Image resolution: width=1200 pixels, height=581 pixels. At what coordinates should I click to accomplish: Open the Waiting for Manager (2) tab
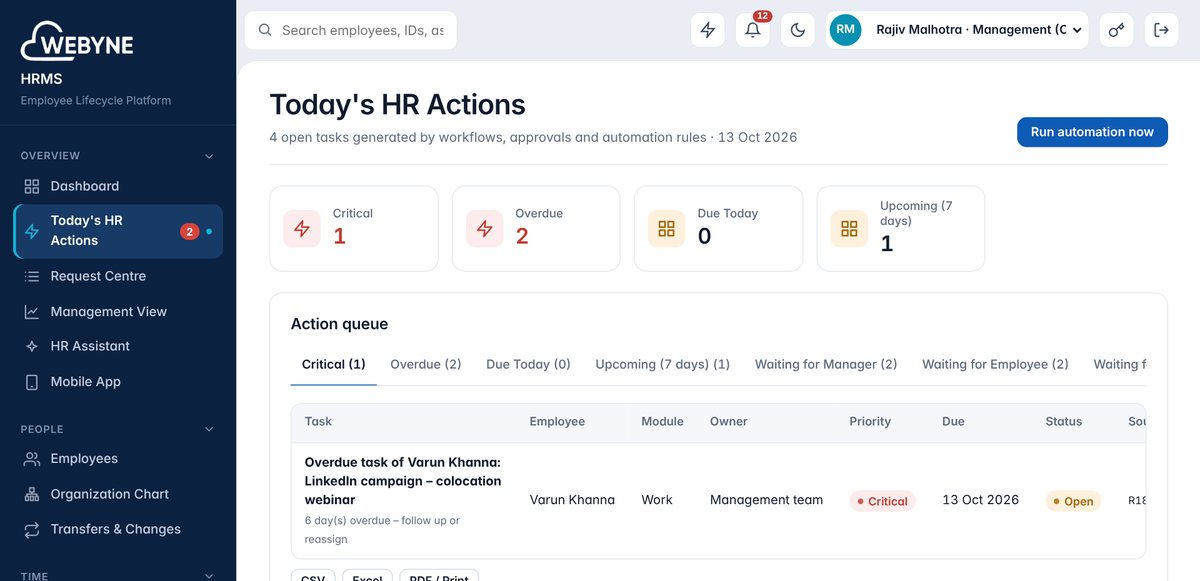coord(826,365)
